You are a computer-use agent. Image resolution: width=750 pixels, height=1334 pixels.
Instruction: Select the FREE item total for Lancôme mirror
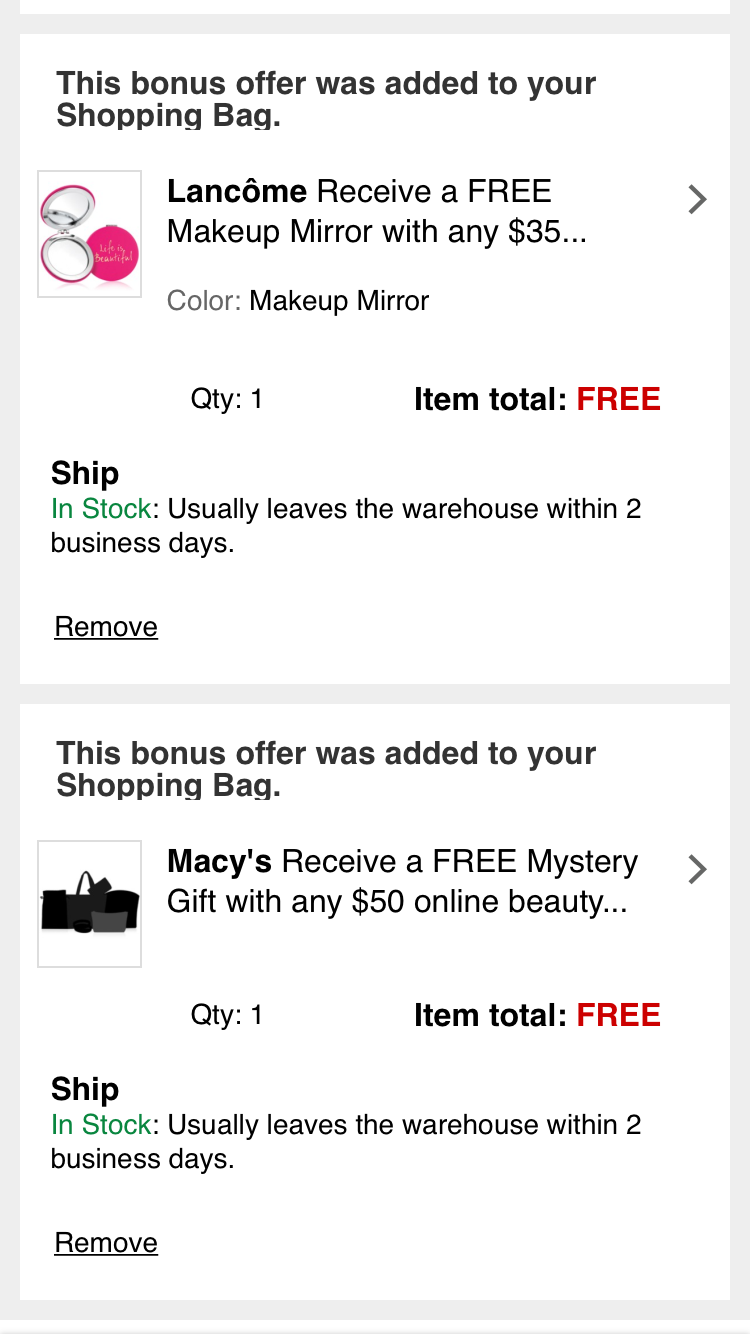pos(618,400)
